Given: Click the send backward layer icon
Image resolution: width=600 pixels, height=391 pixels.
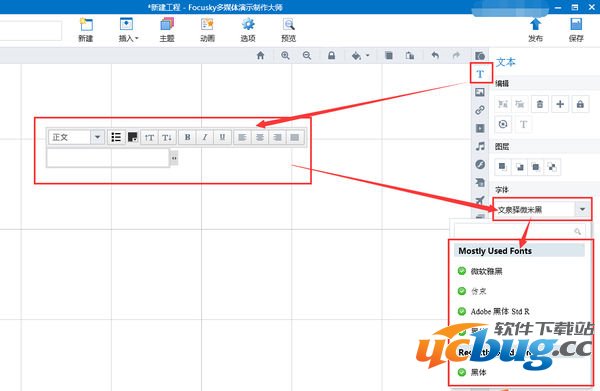Looking at the screenshot, I should [536, 166].
